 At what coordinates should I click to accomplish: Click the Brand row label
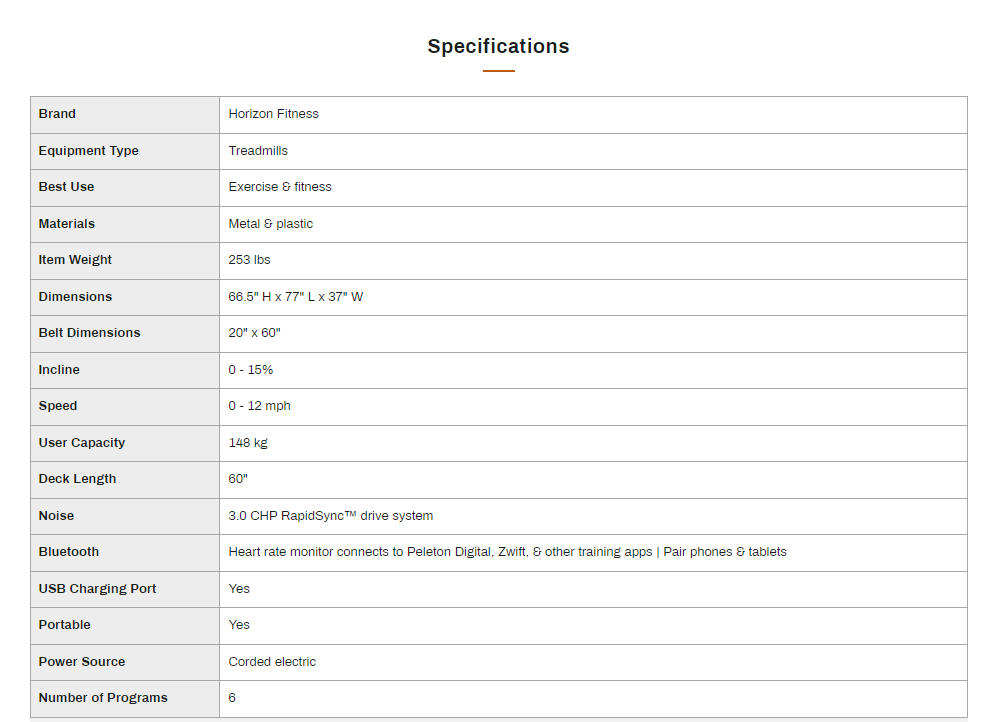(x=57, y=114)
